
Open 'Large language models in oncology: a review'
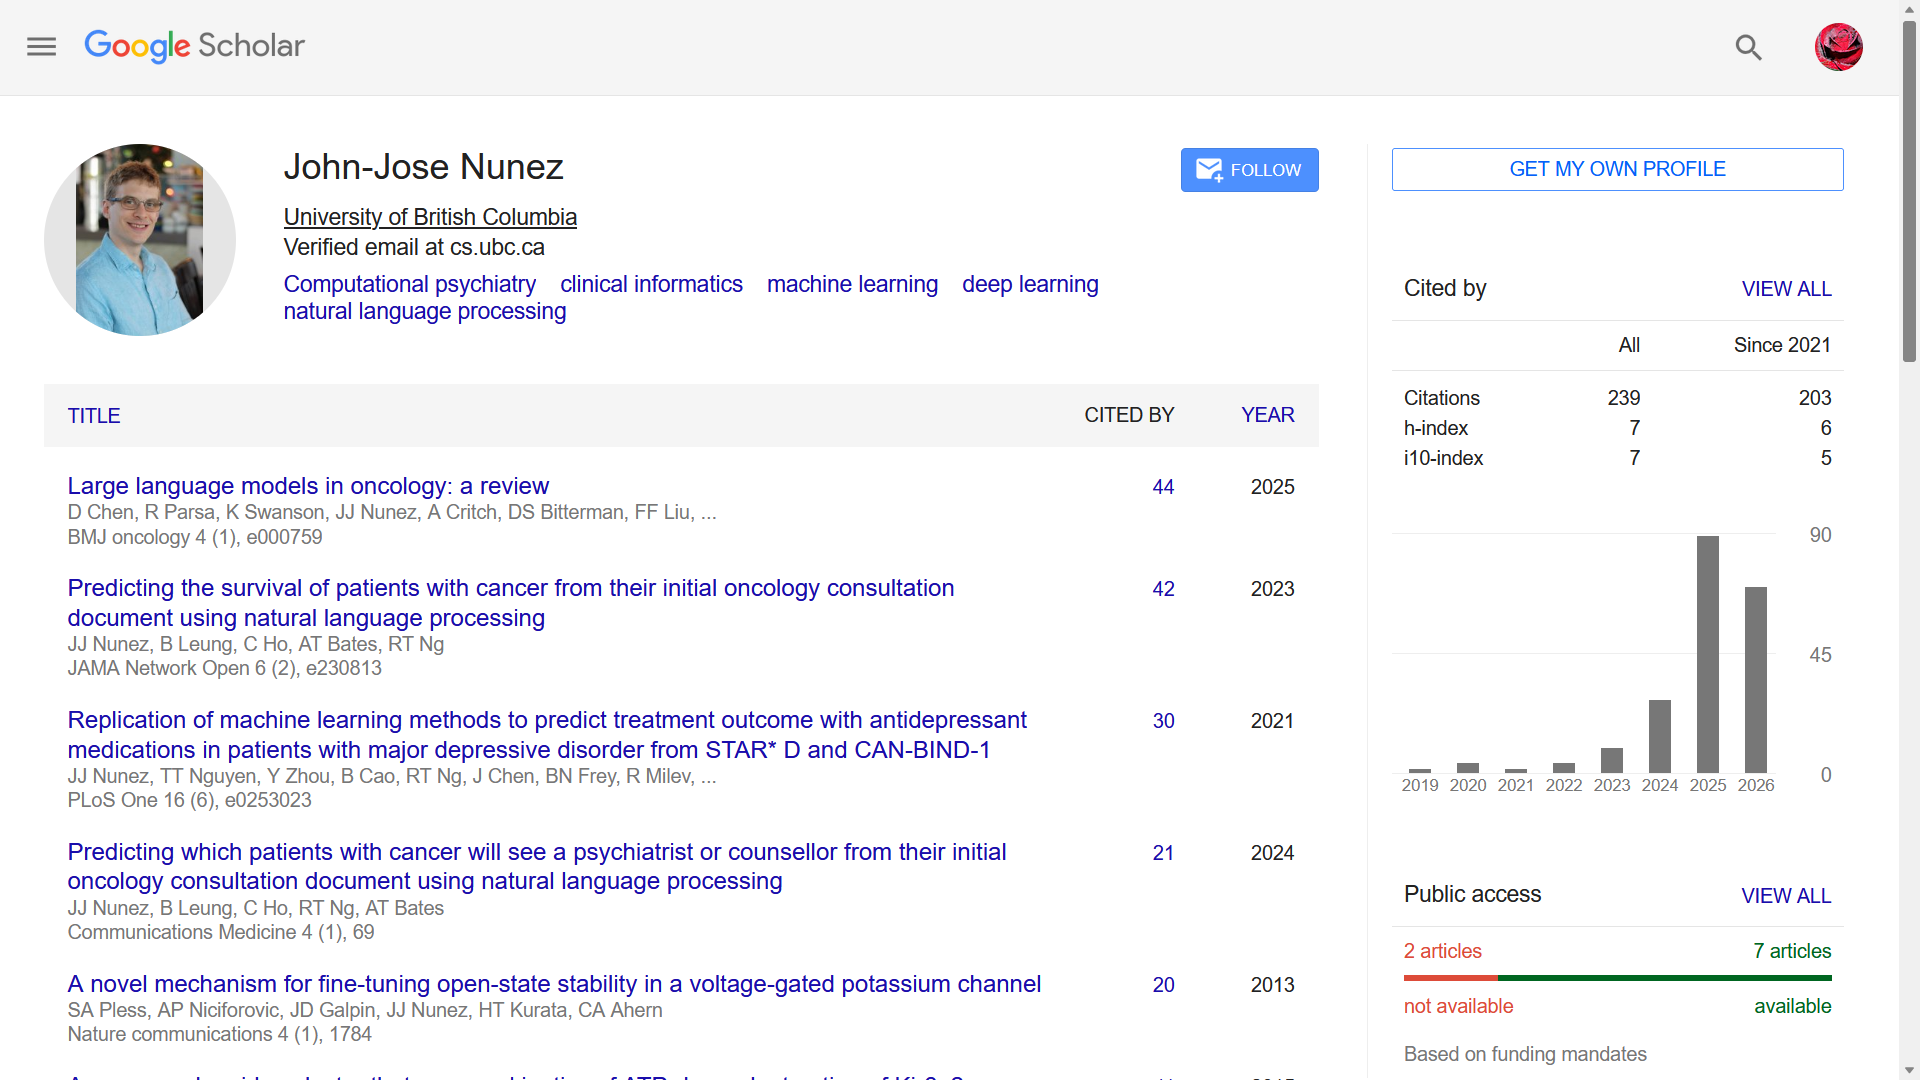click(308, 486)
